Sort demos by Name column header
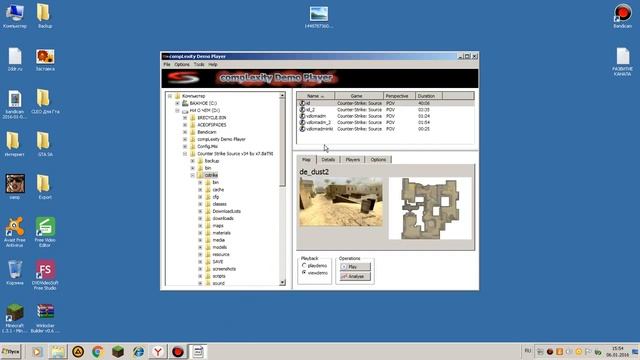The width and height of the screenshot is (640, 360). click(x=316, y=96)
